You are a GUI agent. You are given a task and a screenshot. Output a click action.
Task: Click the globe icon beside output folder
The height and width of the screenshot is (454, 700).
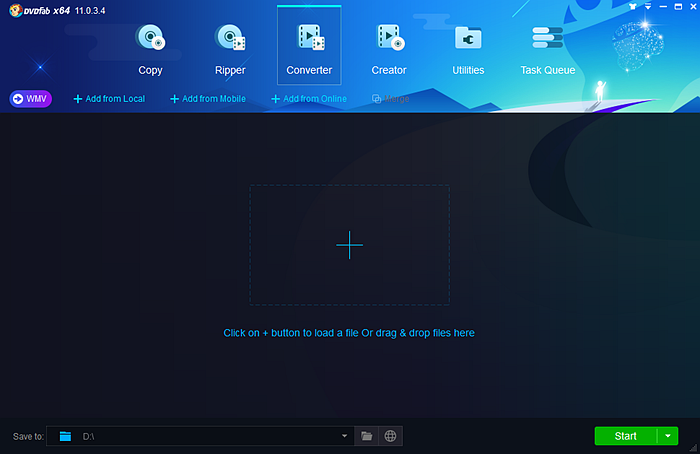[x=391, y=436]
